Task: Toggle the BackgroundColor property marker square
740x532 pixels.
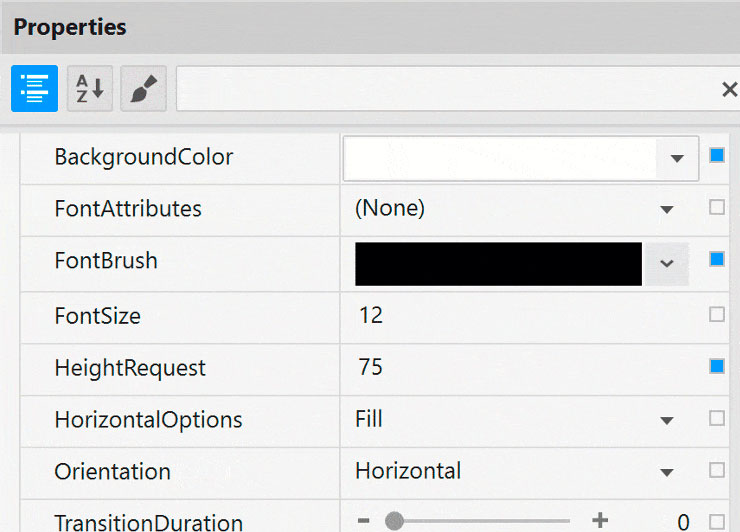Action: pos(716,156)
